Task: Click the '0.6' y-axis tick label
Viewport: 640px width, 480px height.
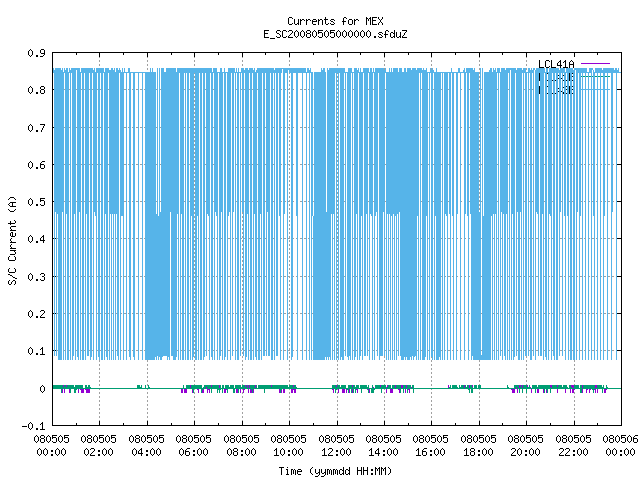Action: click(36, 165)
